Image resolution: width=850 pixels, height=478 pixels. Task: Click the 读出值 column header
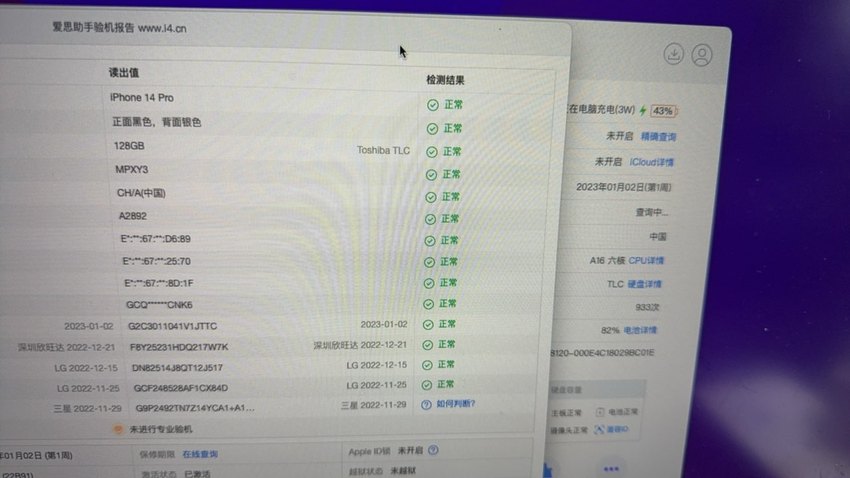(124, 73)
